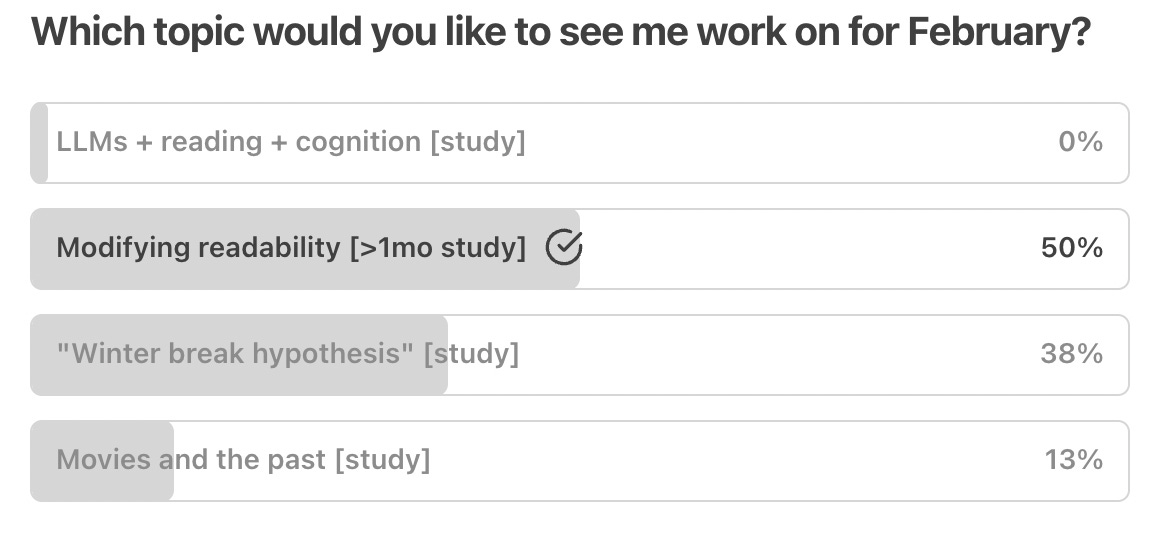Click the "[>1mo study]" text
Image resolution: width=1160 pixels, height=536 pixels.
(438, 248)
